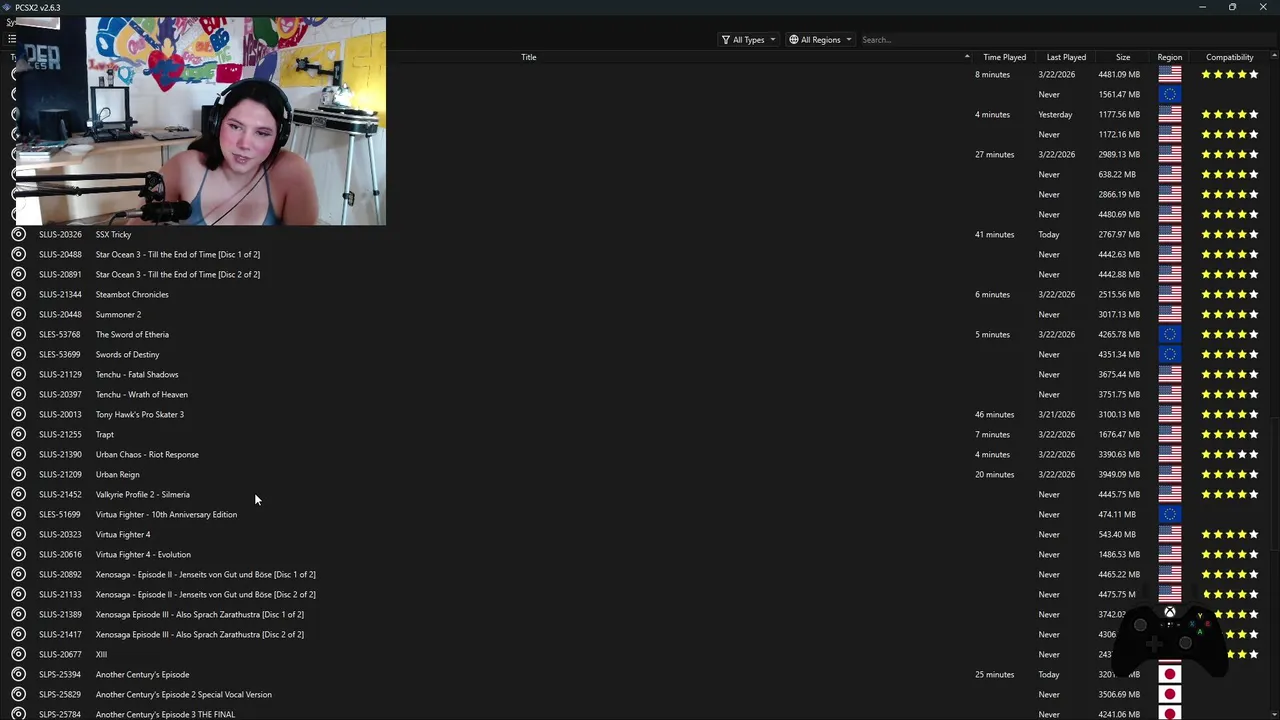This screenshot has height=720, width=1280.
Task: Click the 474.11 MB size cell
Action: (x=1117, y=514)
